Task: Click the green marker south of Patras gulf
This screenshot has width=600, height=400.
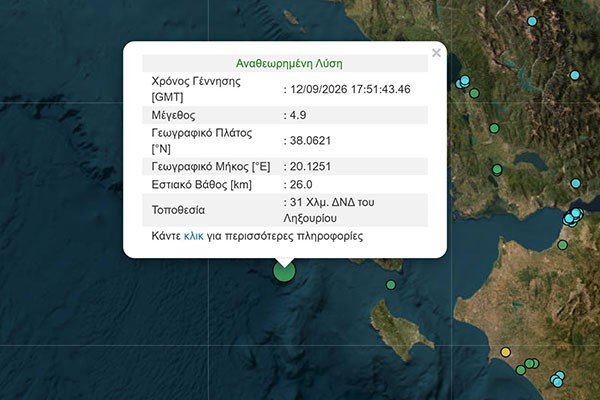Action: (x=562, y=245)
